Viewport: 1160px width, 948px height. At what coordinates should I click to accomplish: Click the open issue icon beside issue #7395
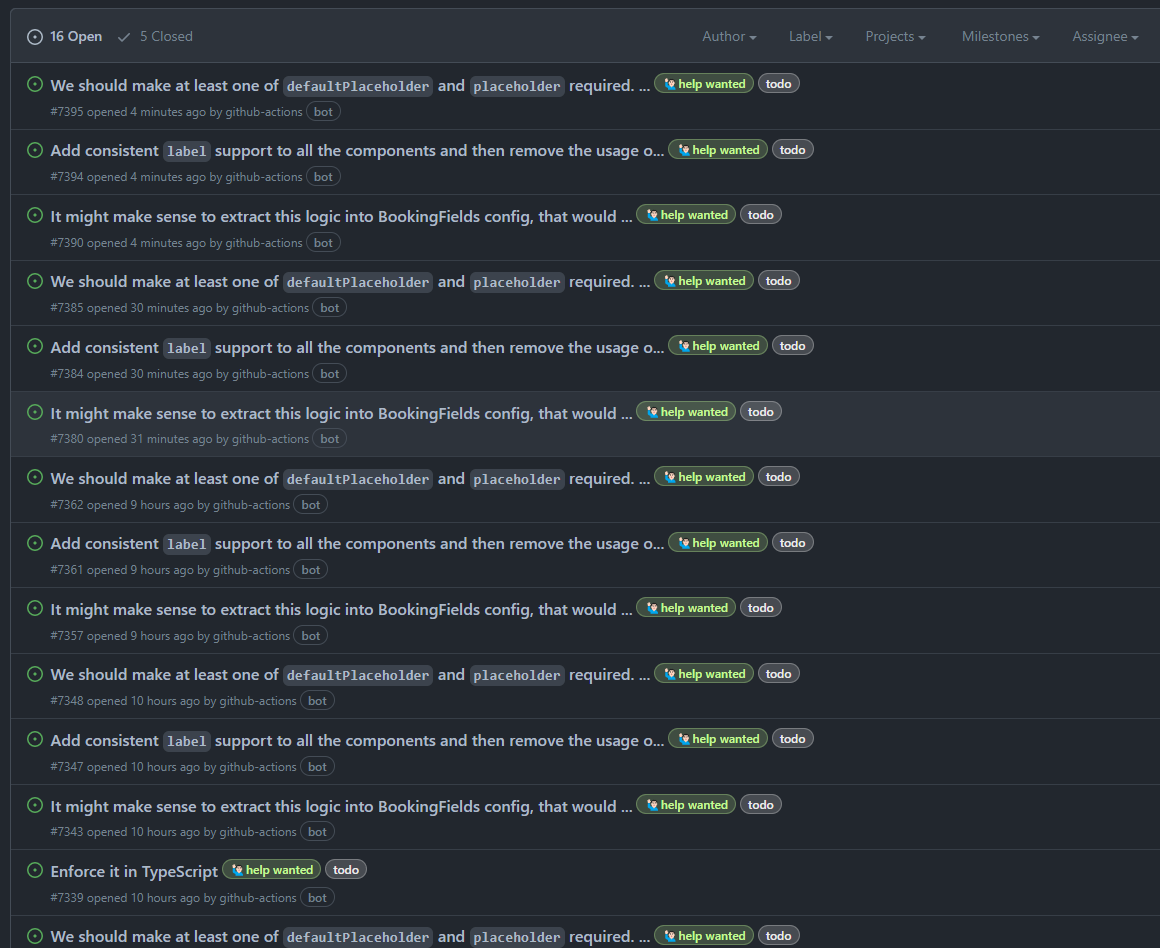[34, 85]
